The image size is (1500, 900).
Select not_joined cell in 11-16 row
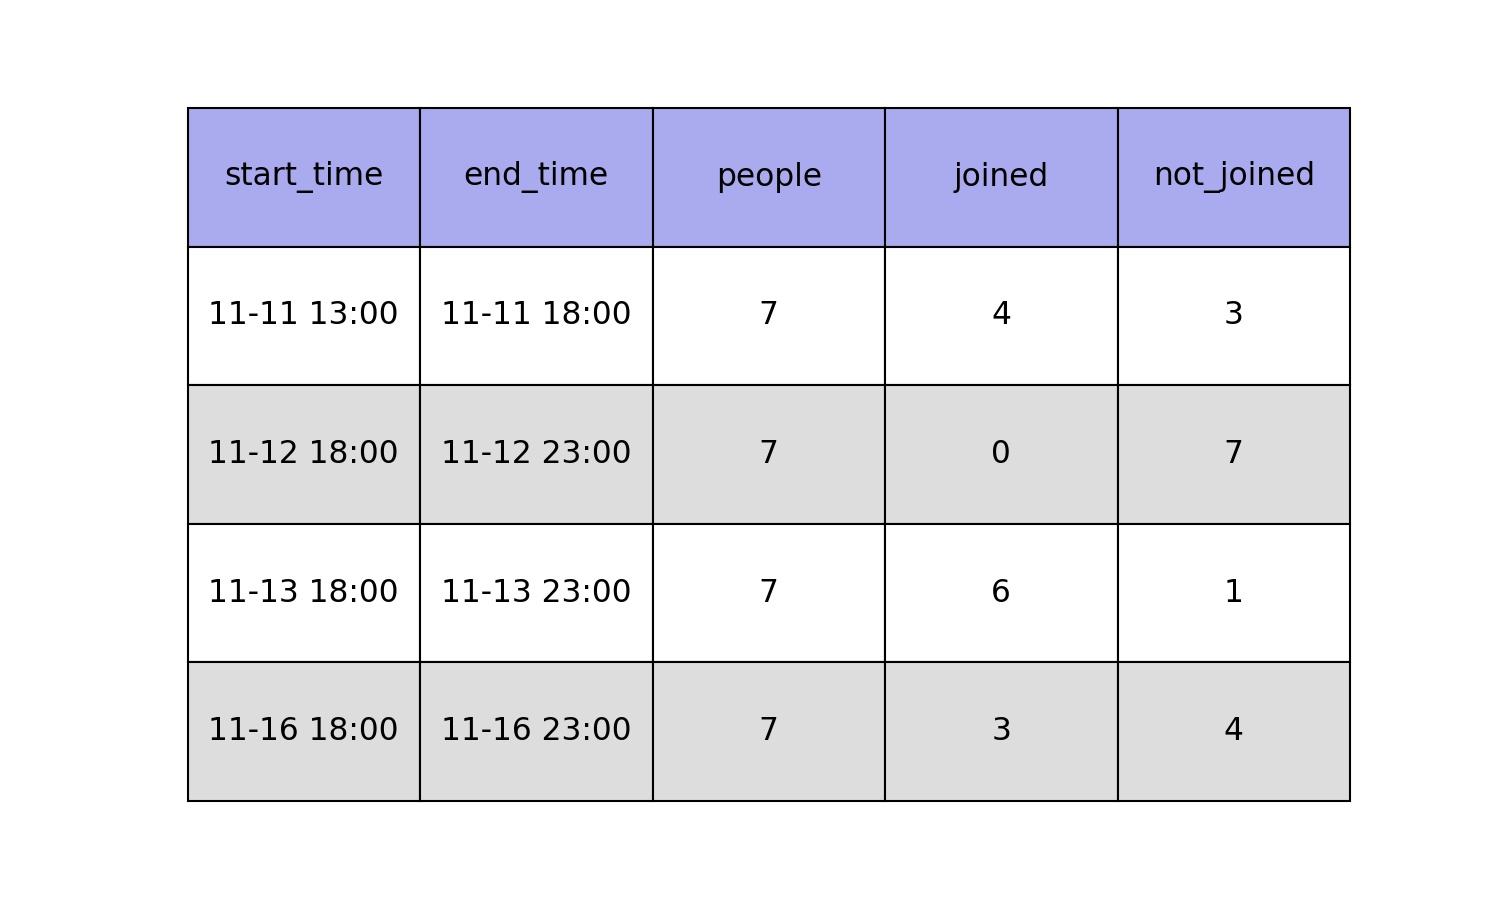tap(1234, 731)
